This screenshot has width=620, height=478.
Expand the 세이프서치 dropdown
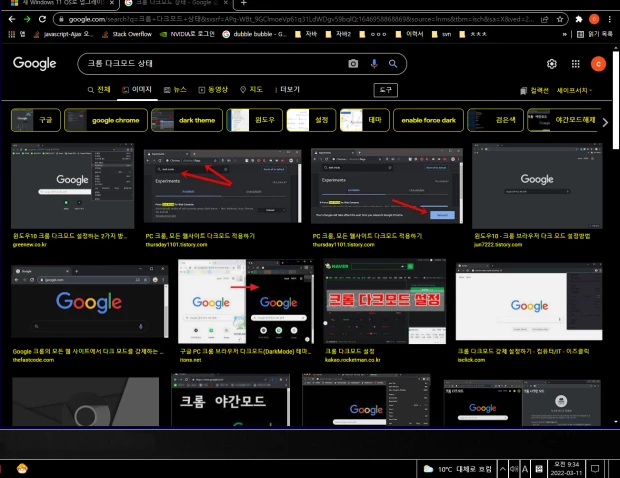tap(575, 91)
